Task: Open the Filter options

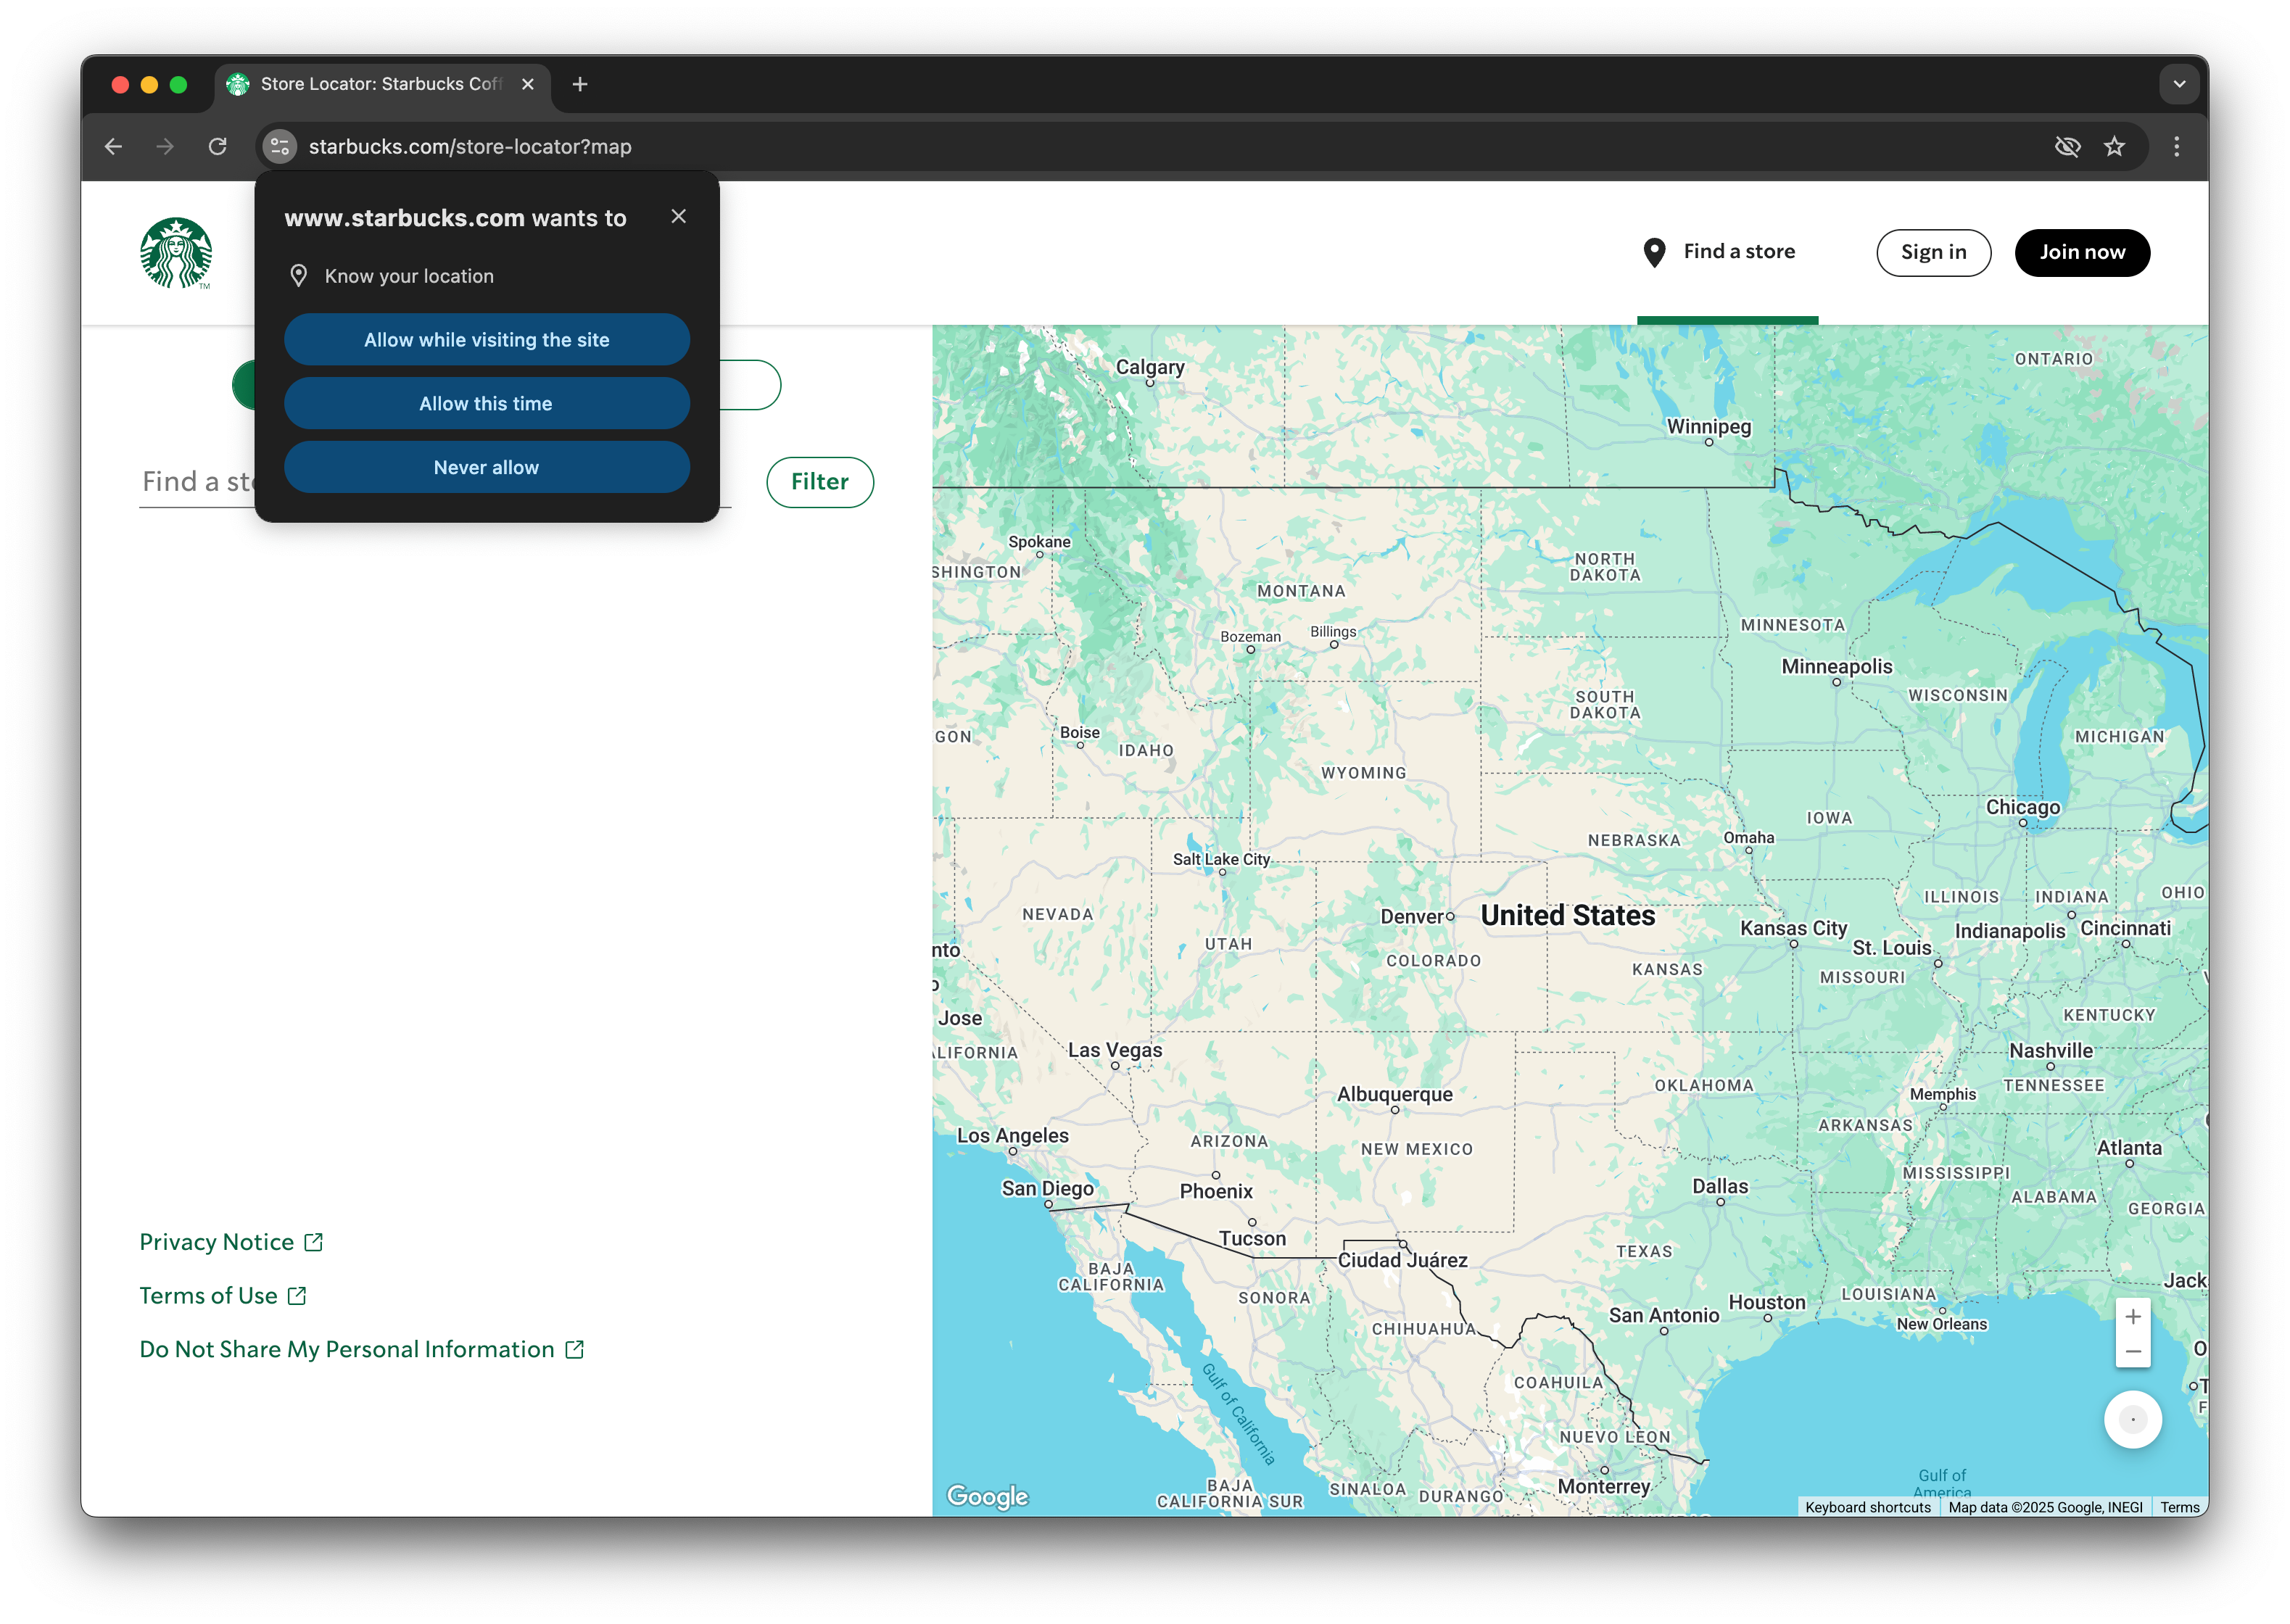Action: [820, 482]
